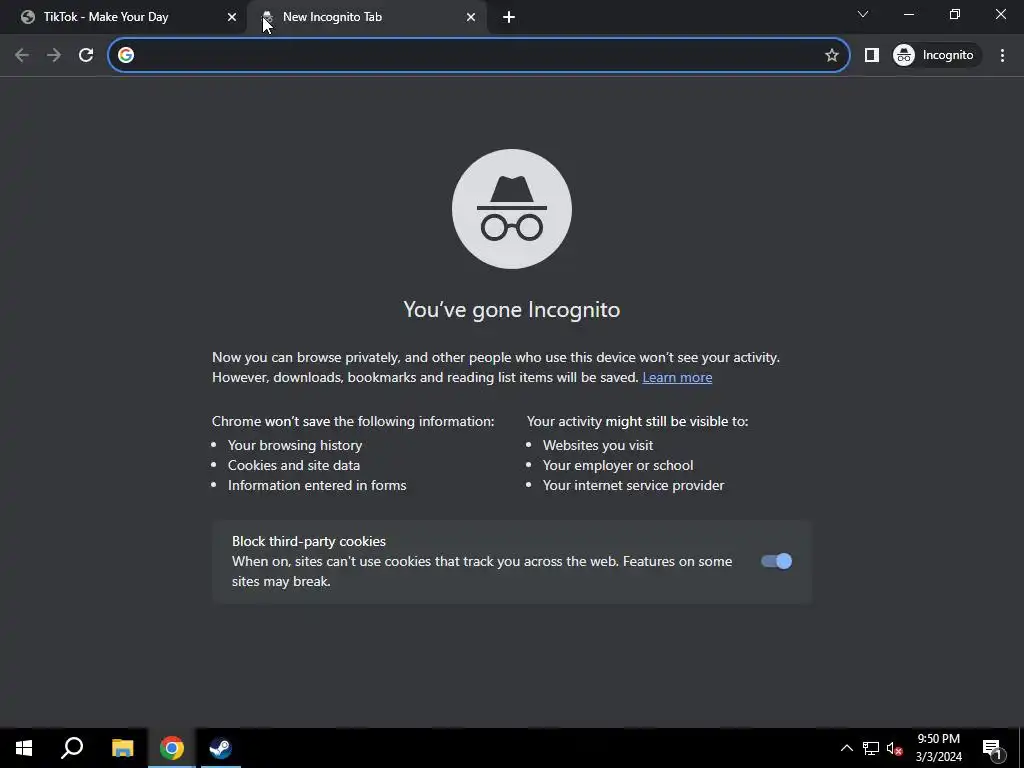Open network status in the system tray
Viewport: 1024px width, 768px height.
pos(871,748)
